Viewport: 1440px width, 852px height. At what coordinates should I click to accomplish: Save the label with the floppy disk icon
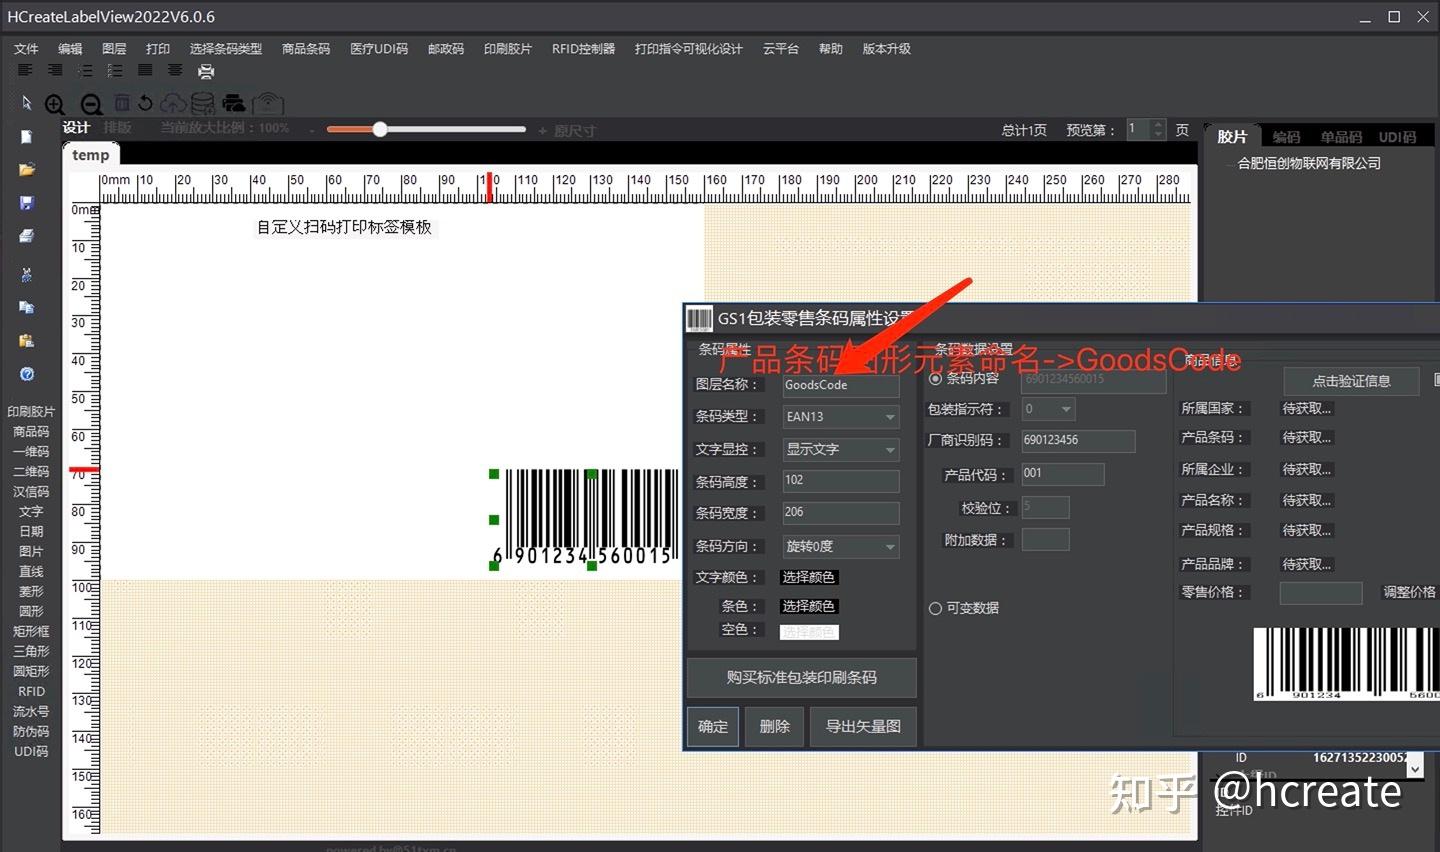click(26, 203)
